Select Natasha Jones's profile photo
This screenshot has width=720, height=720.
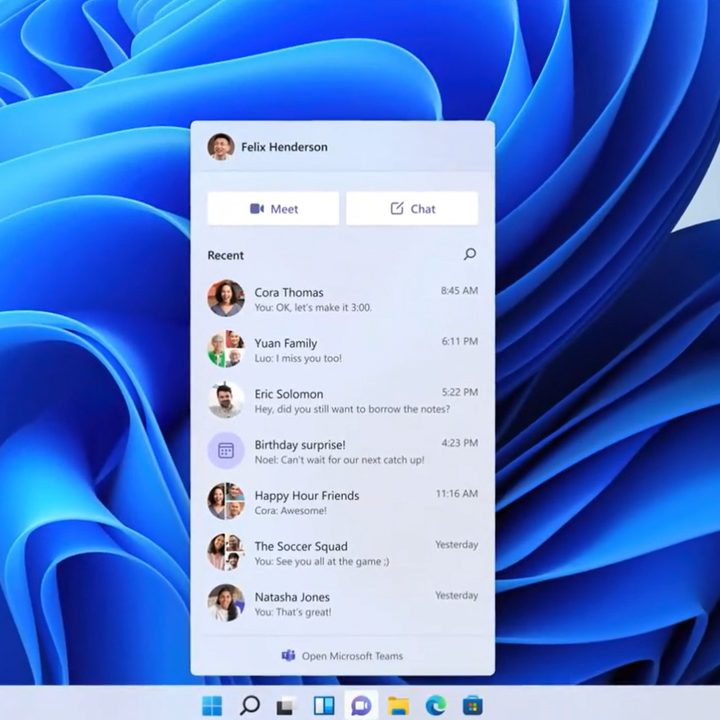tap(225, 602)
